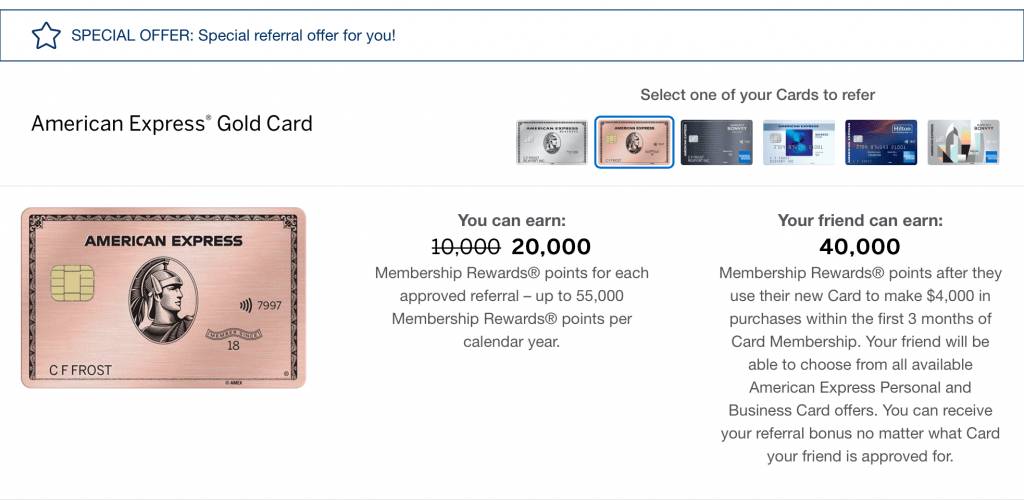Click the crossed-out 10,000 points figure
The image size is (1024, 501).
point(466,247)
